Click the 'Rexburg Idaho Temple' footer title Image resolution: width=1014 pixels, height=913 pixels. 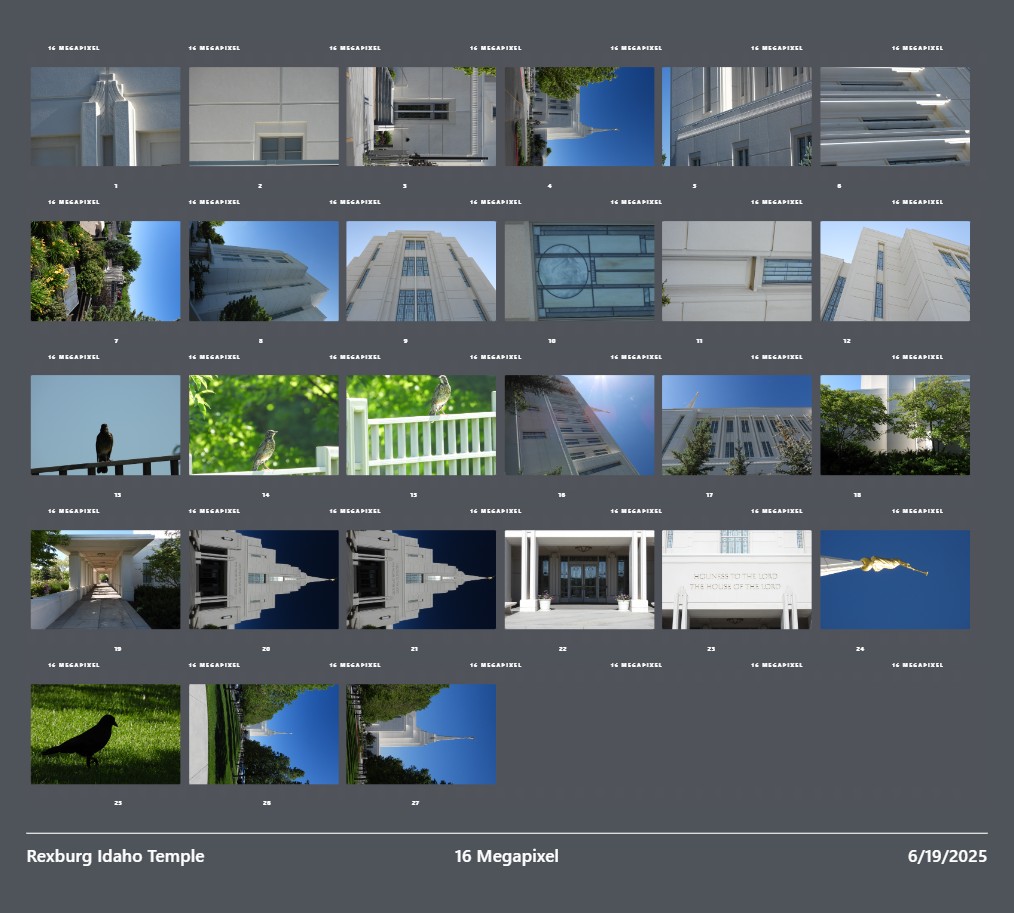tap(115, 856)
